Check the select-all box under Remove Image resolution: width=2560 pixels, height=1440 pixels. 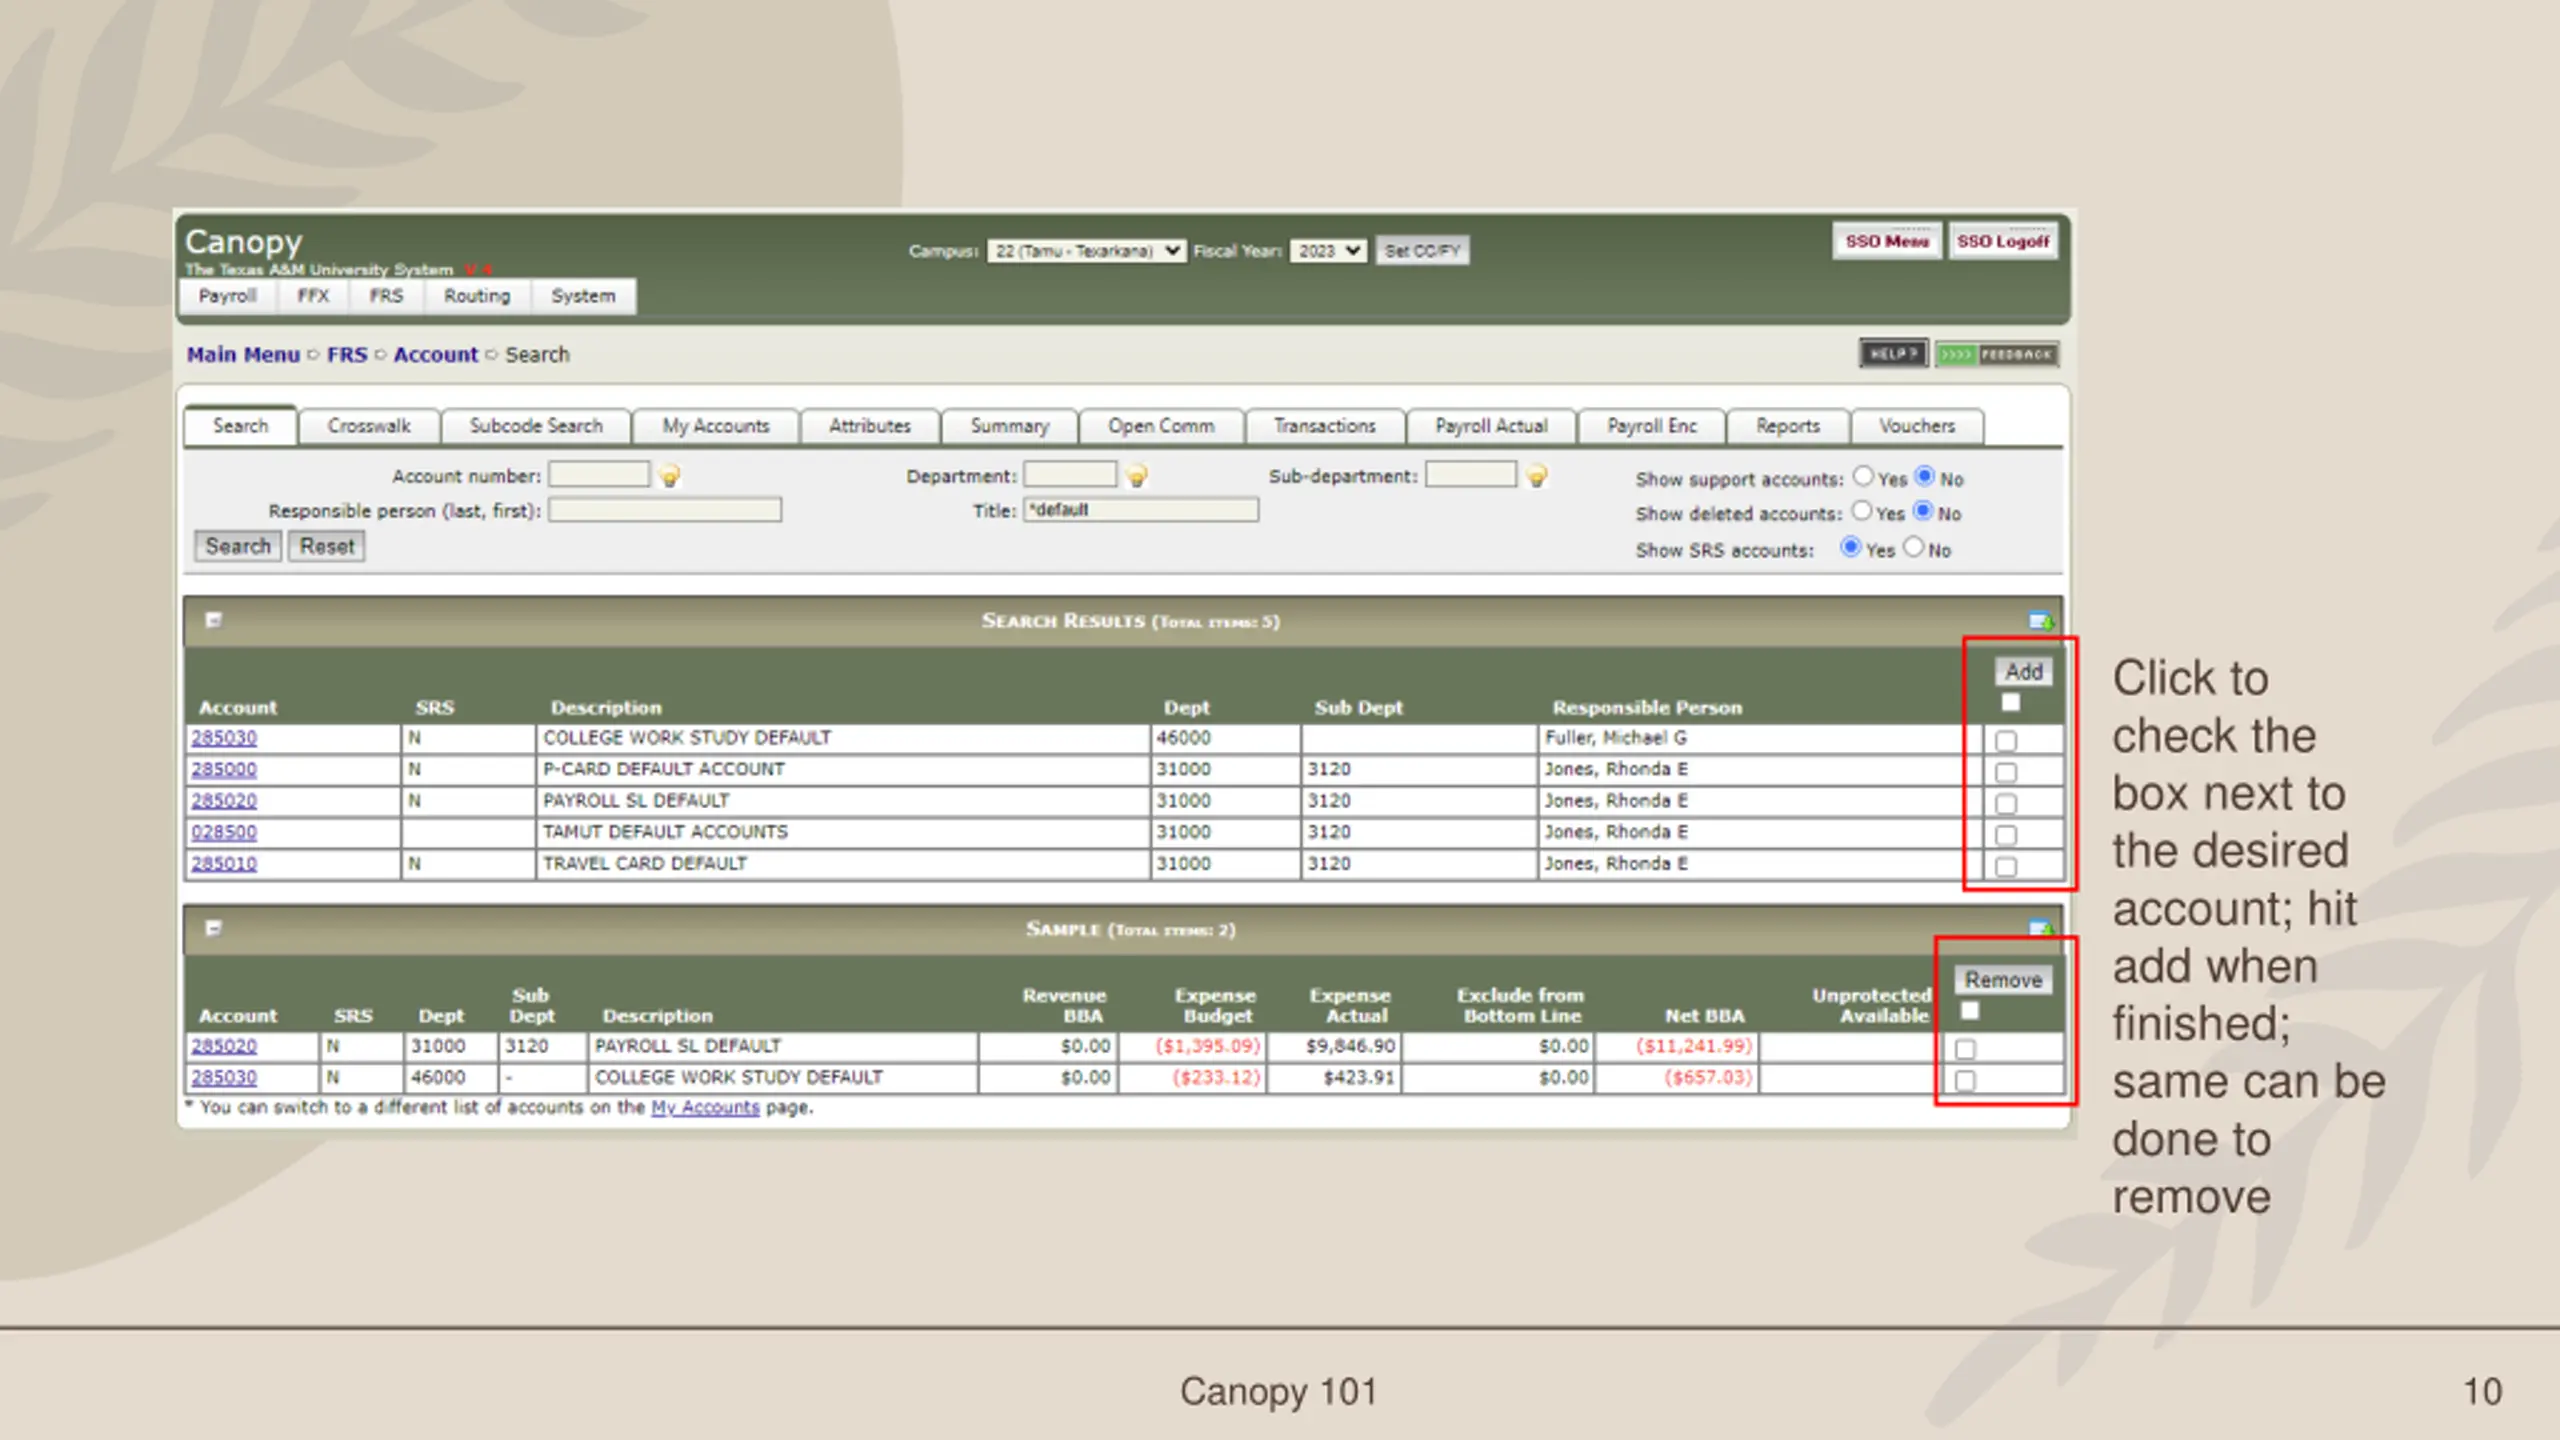tap(1970, 1011)
